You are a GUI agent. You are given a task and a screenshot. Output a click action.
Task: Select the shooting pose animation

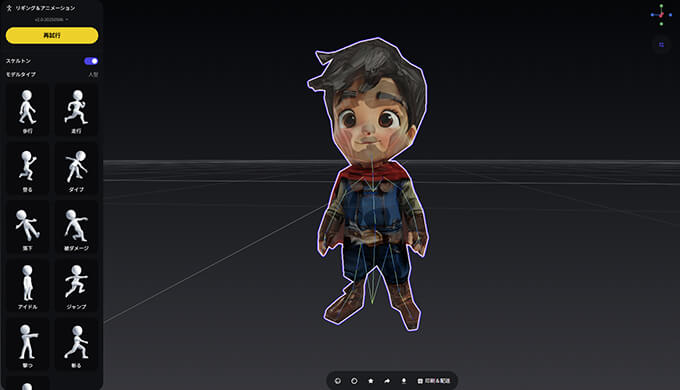coord(27,345)
